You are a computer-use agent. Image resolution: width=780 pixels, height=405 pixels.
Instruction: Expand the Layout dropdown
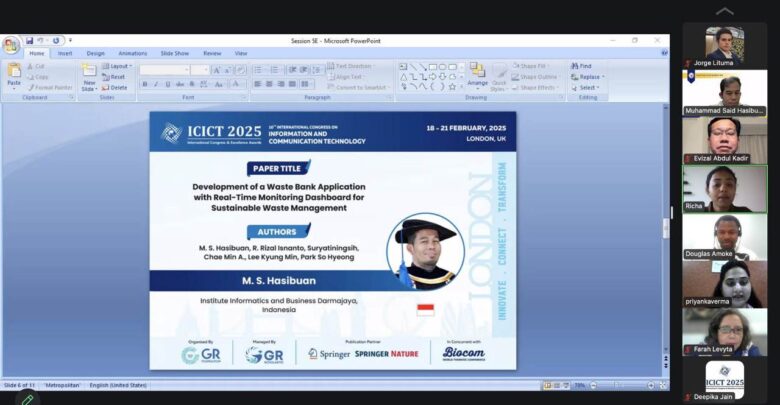(117, 66)
